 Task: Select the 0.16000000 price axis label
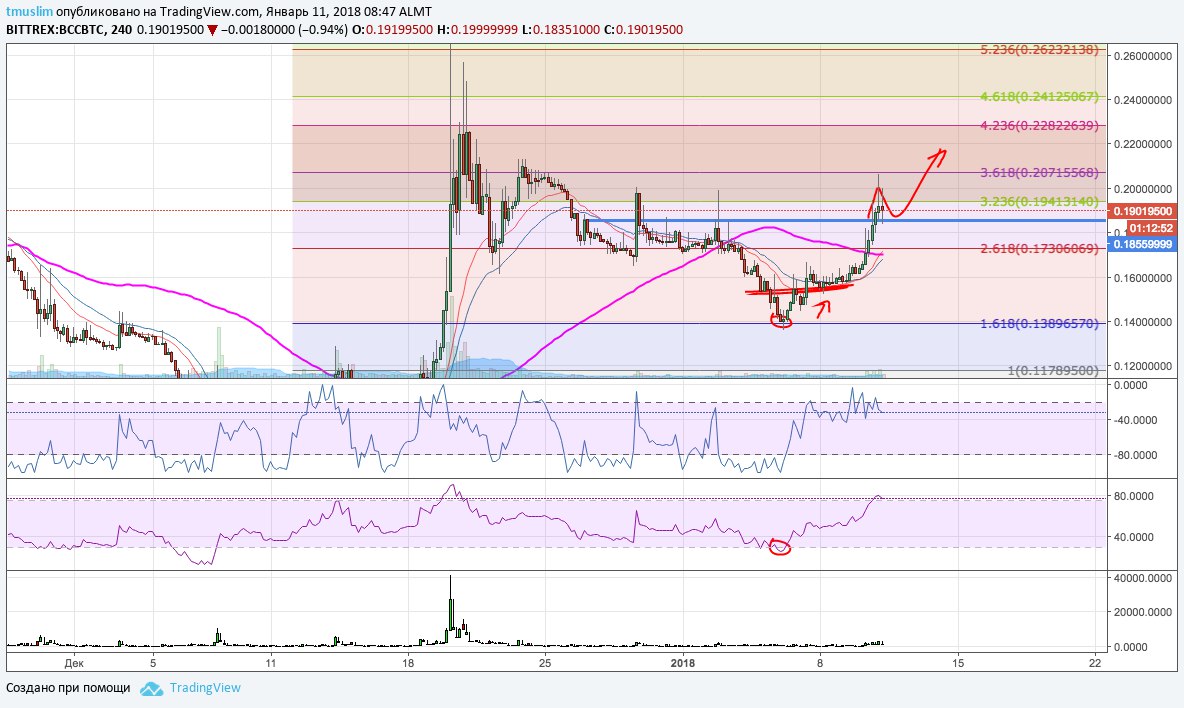click(1142, 278)
